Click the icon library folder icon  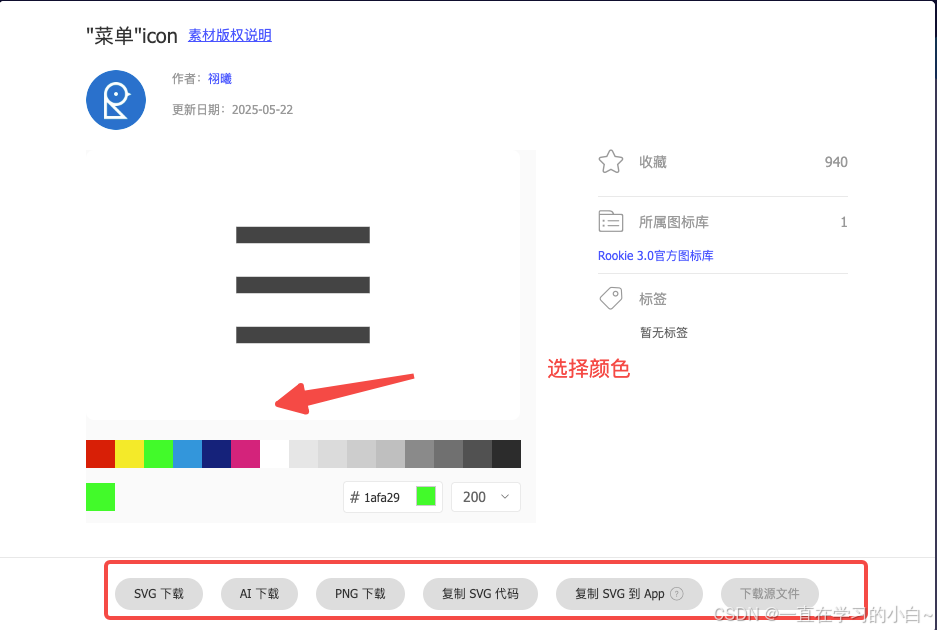pyautogui.click(x=610, y=222)
